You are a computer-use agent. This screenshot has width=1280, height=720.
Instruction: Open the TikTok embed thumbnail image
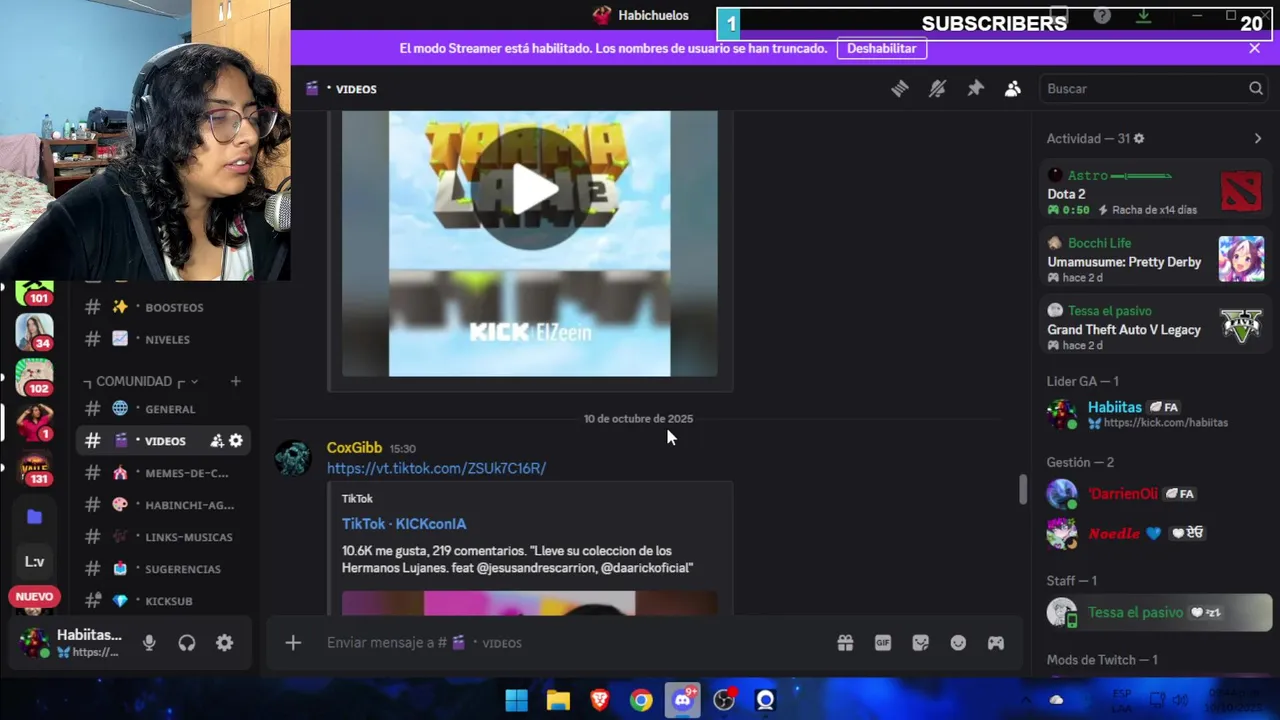(529, 602)
